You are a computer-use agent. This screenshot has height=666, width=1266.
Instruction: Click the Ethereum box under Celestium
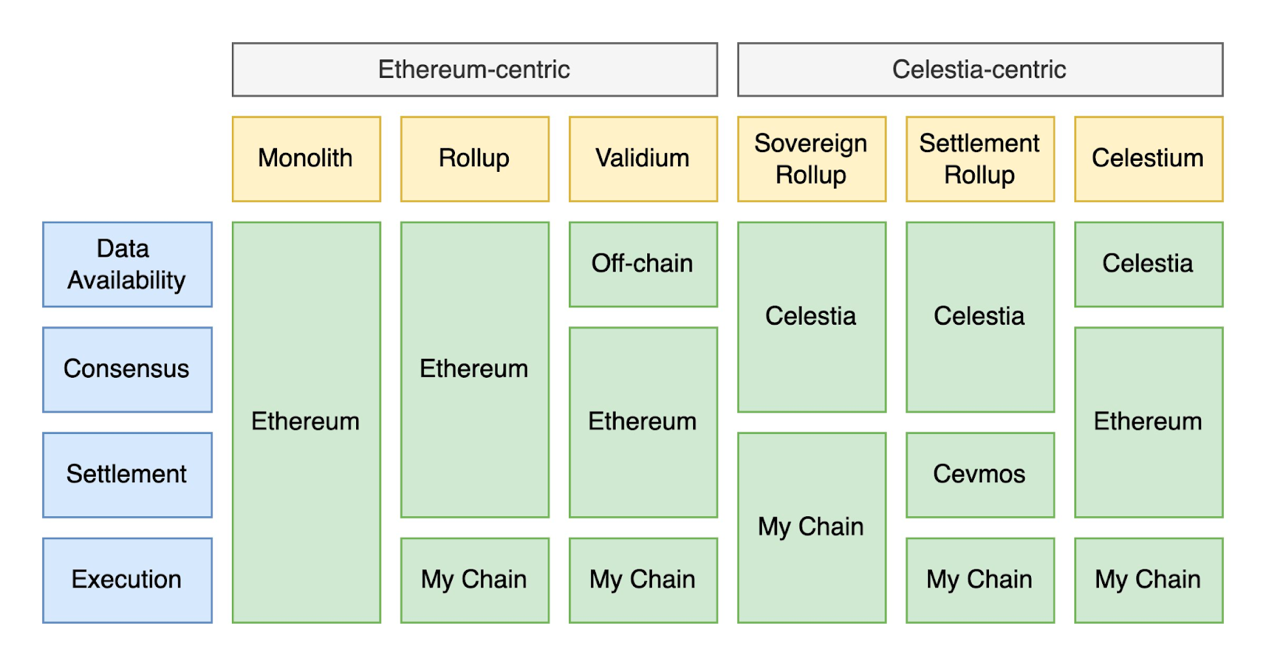[1148, 422]
